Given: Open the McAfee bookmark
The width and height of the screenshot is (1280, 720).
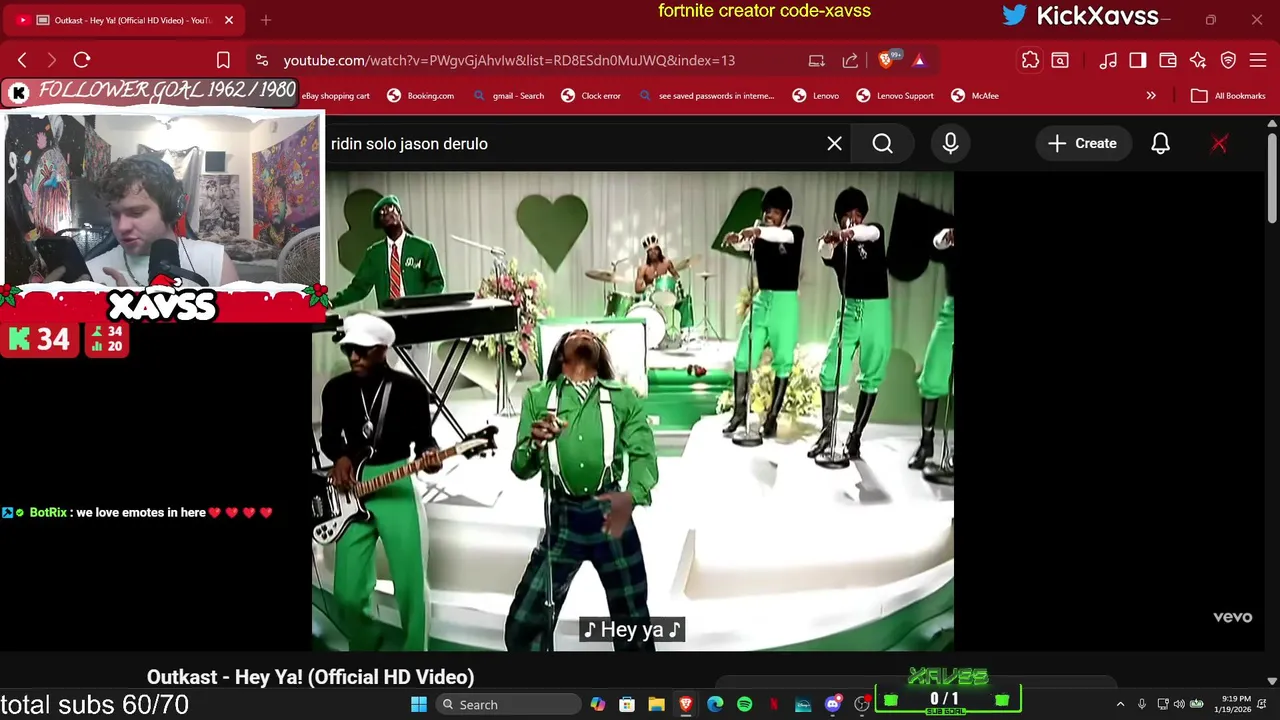Looking at the screenshot, I should coord(975,95).
